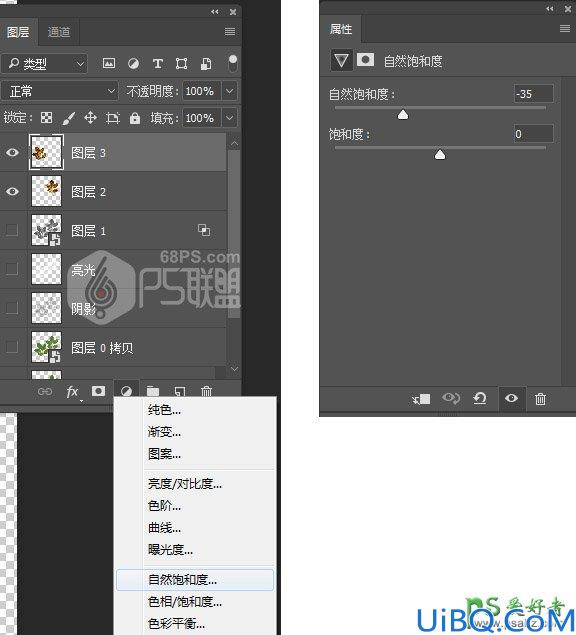
Task: Hide 图层 2 with eye icon
Action: tap(12, 191)
